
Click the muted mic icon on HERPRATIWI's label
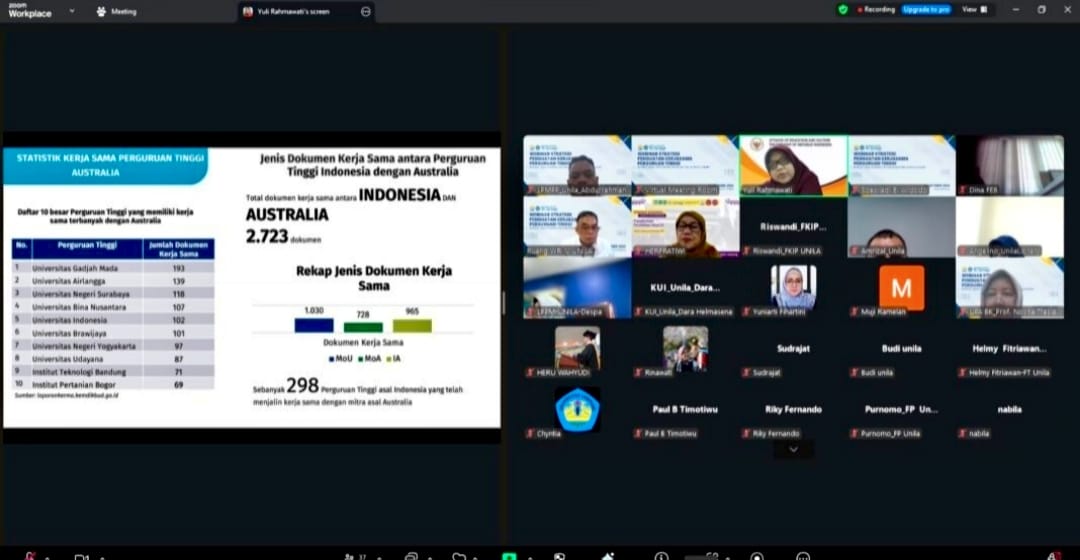coord(638,251)
